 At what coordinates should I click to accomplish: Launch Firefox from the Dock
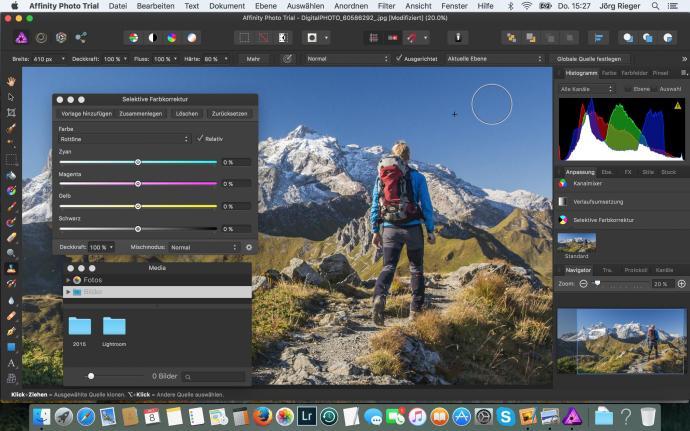pyautogui.click(x=262, y=416)
